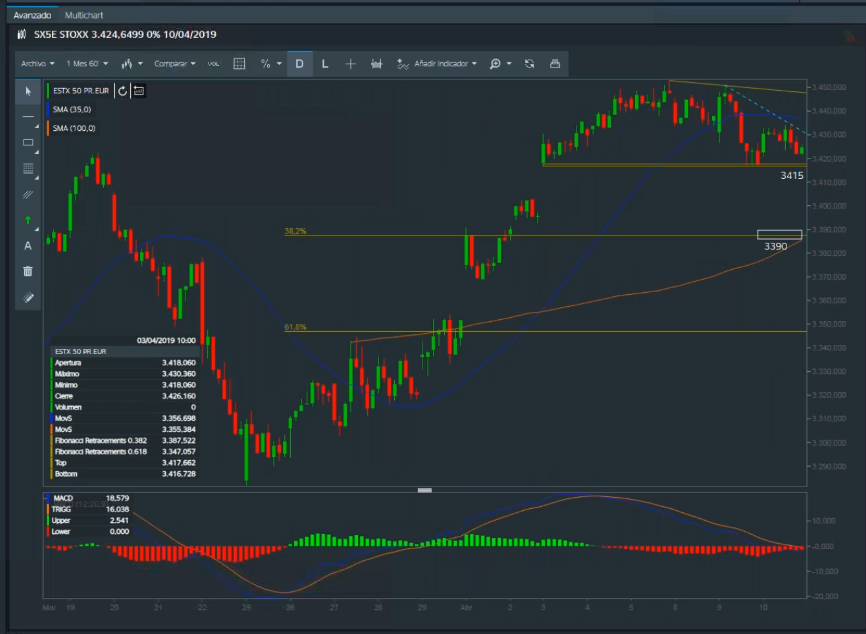Open the Archivo dropdown menu
The width and height of the screenshot is (866, 634).
point(37,64)
